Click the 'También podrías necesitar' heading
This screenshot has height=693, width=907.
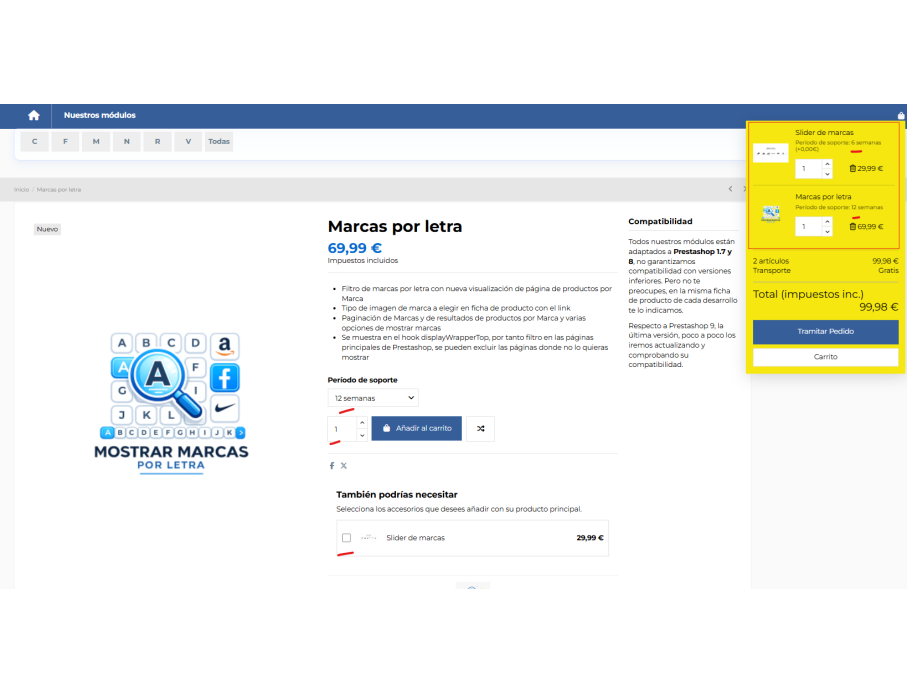(397, 495)
